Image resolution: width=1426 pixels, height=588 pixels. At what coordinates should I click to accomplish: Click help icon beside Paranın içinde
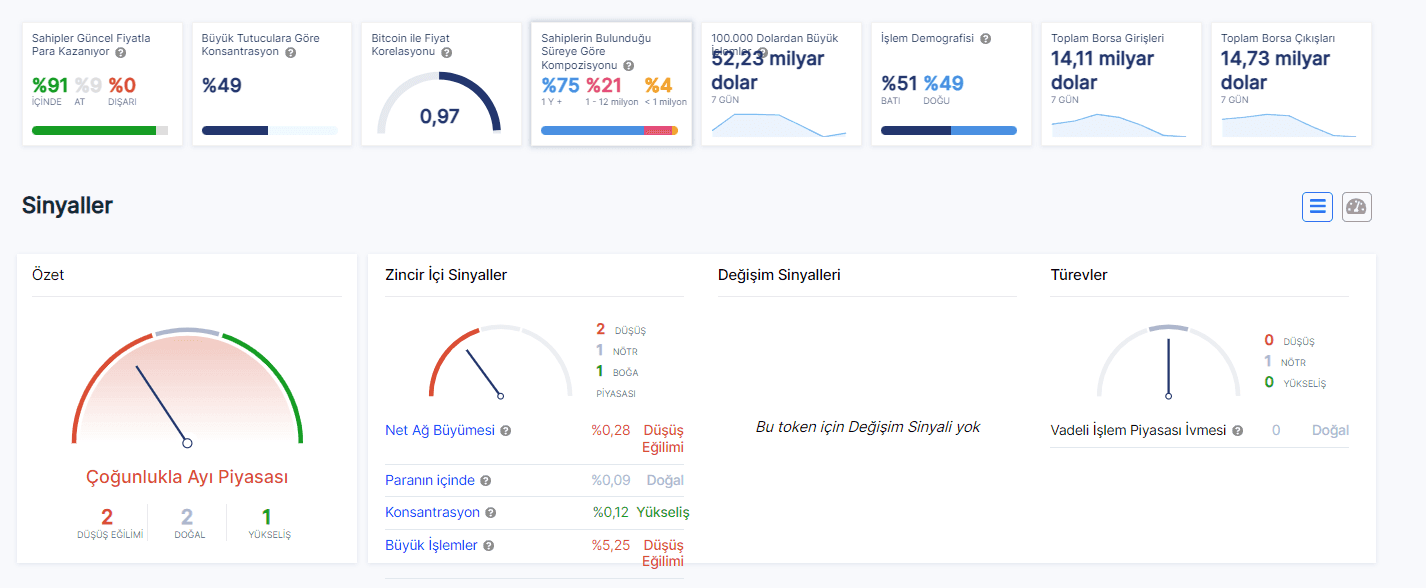(485, 481)
